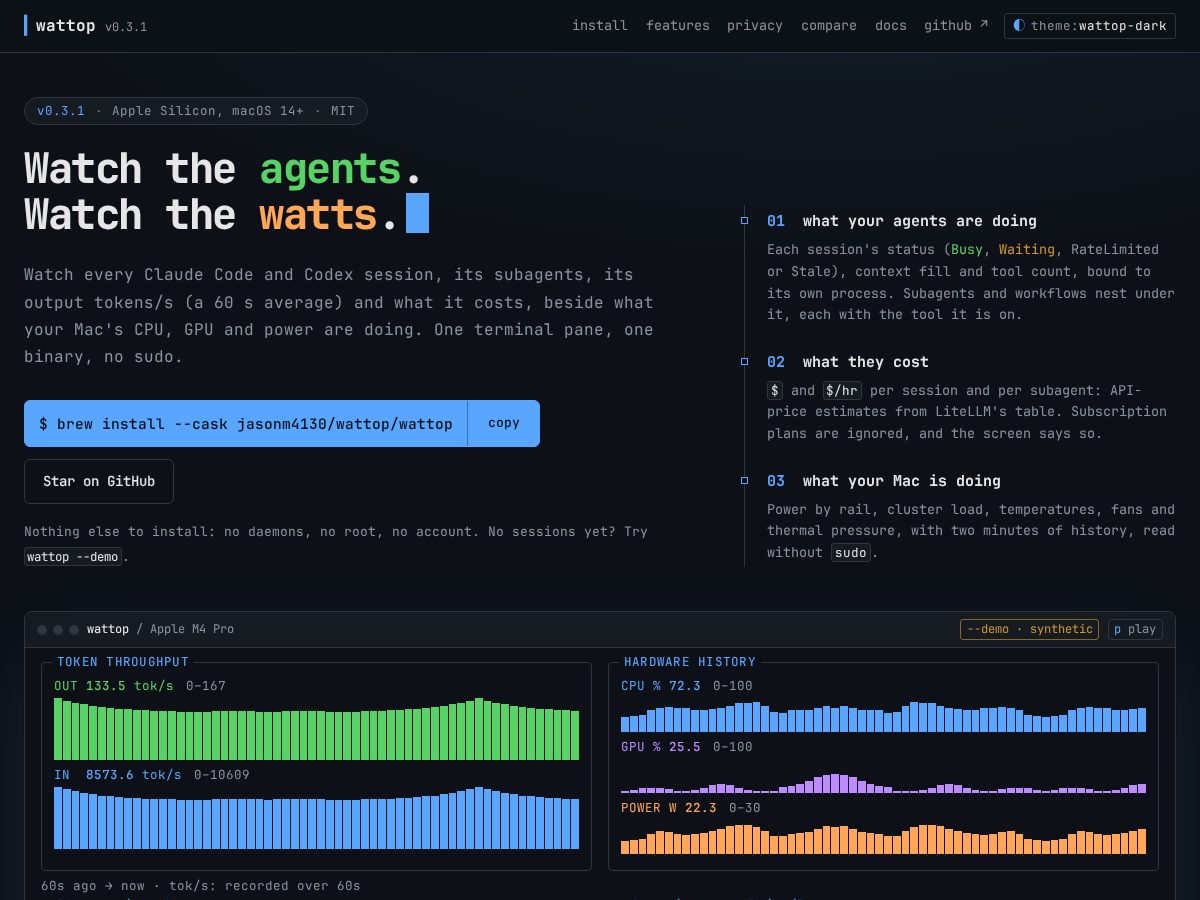Image resolution: width=1200 pixels, height=900 pixels.
Task: Open the docs nav link
Action: pyautogui.click(x=891, y=26)
